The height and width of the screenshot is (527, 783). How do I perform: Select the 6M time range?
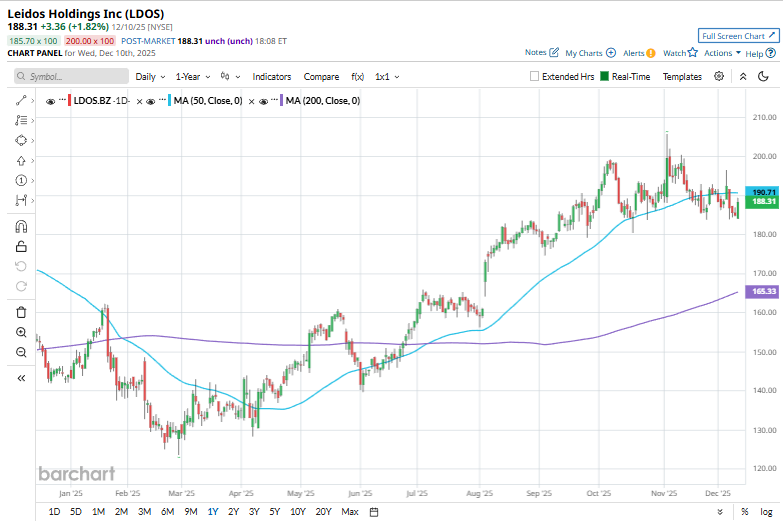[167, 512]
